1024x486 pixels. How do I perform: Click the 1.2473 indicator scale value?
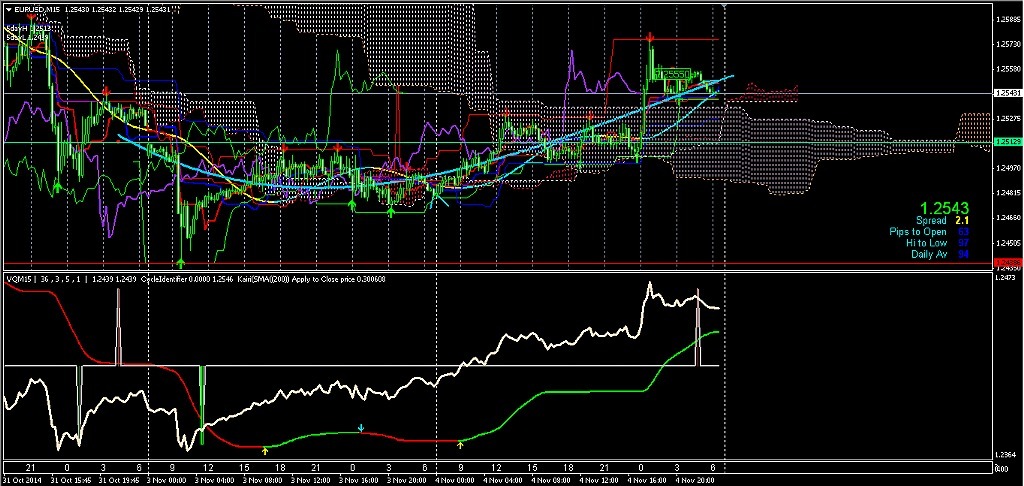click(1005, 279)
